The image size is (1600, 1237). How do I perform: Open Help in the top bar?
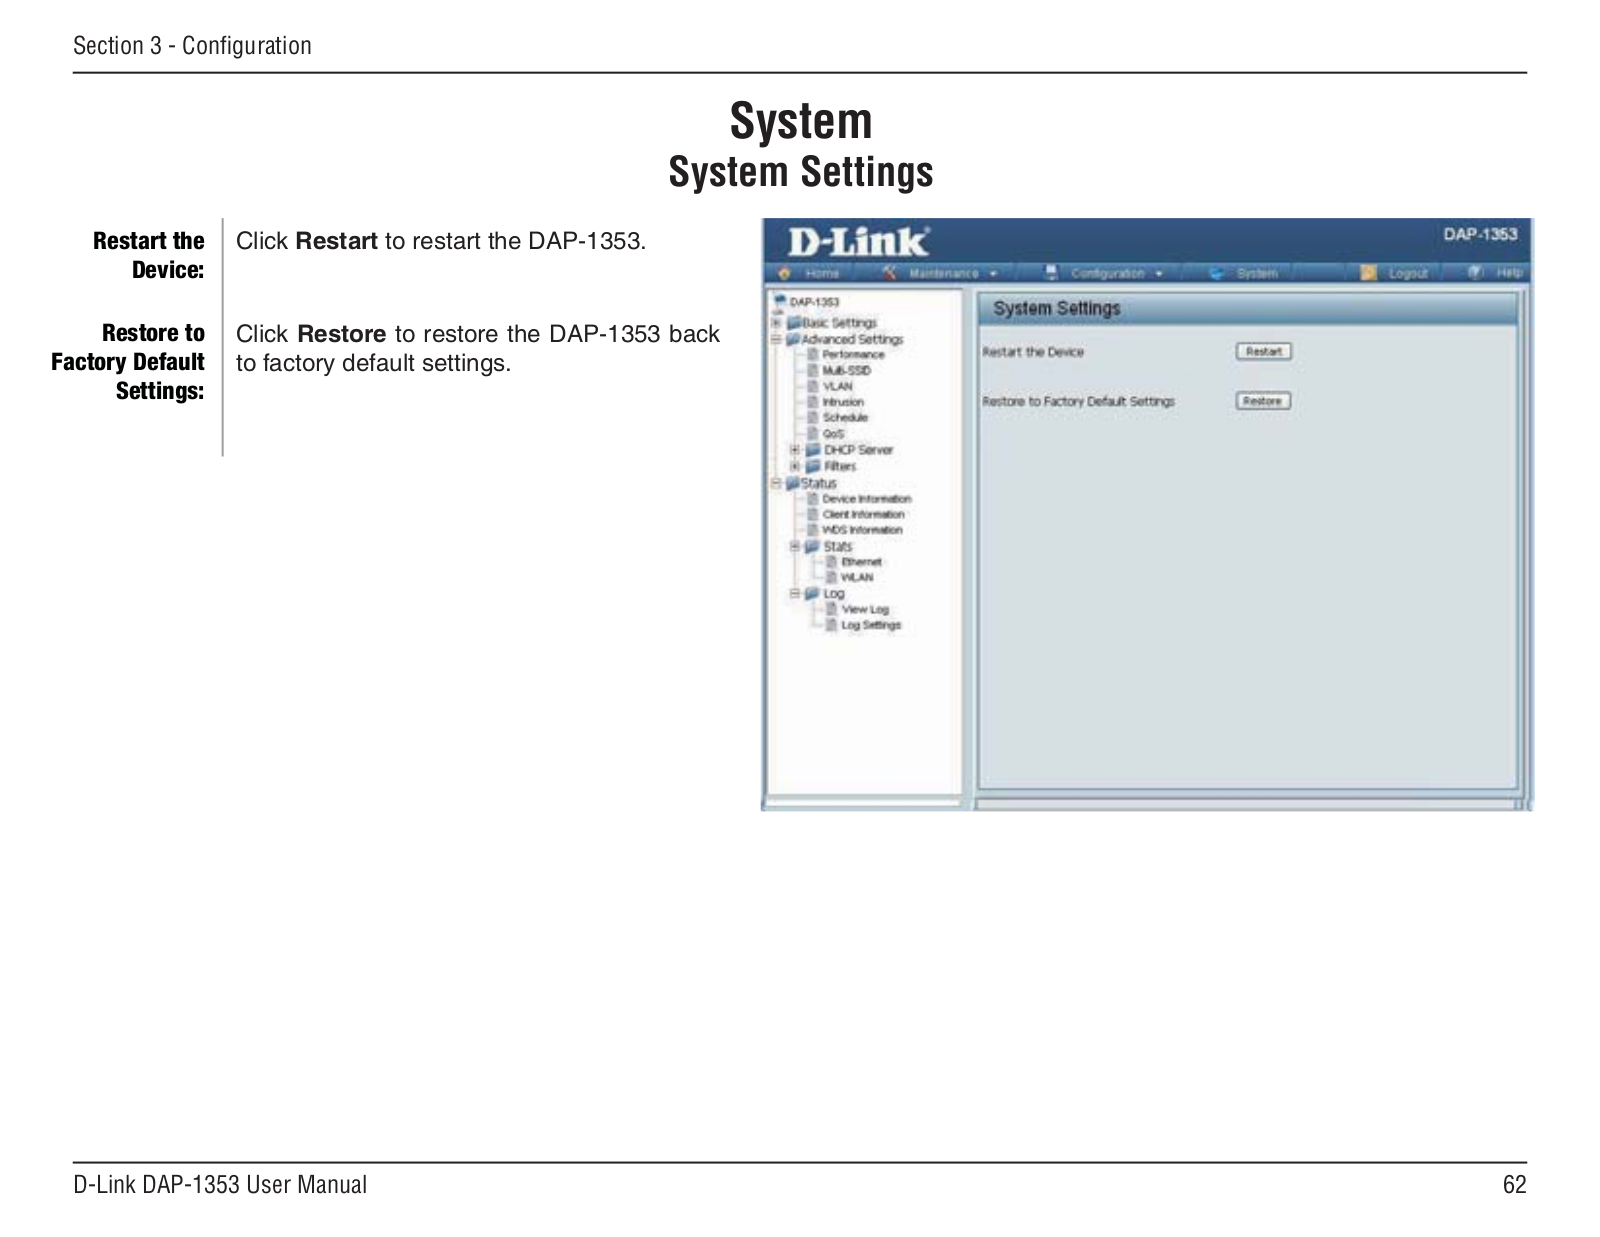1509,272
